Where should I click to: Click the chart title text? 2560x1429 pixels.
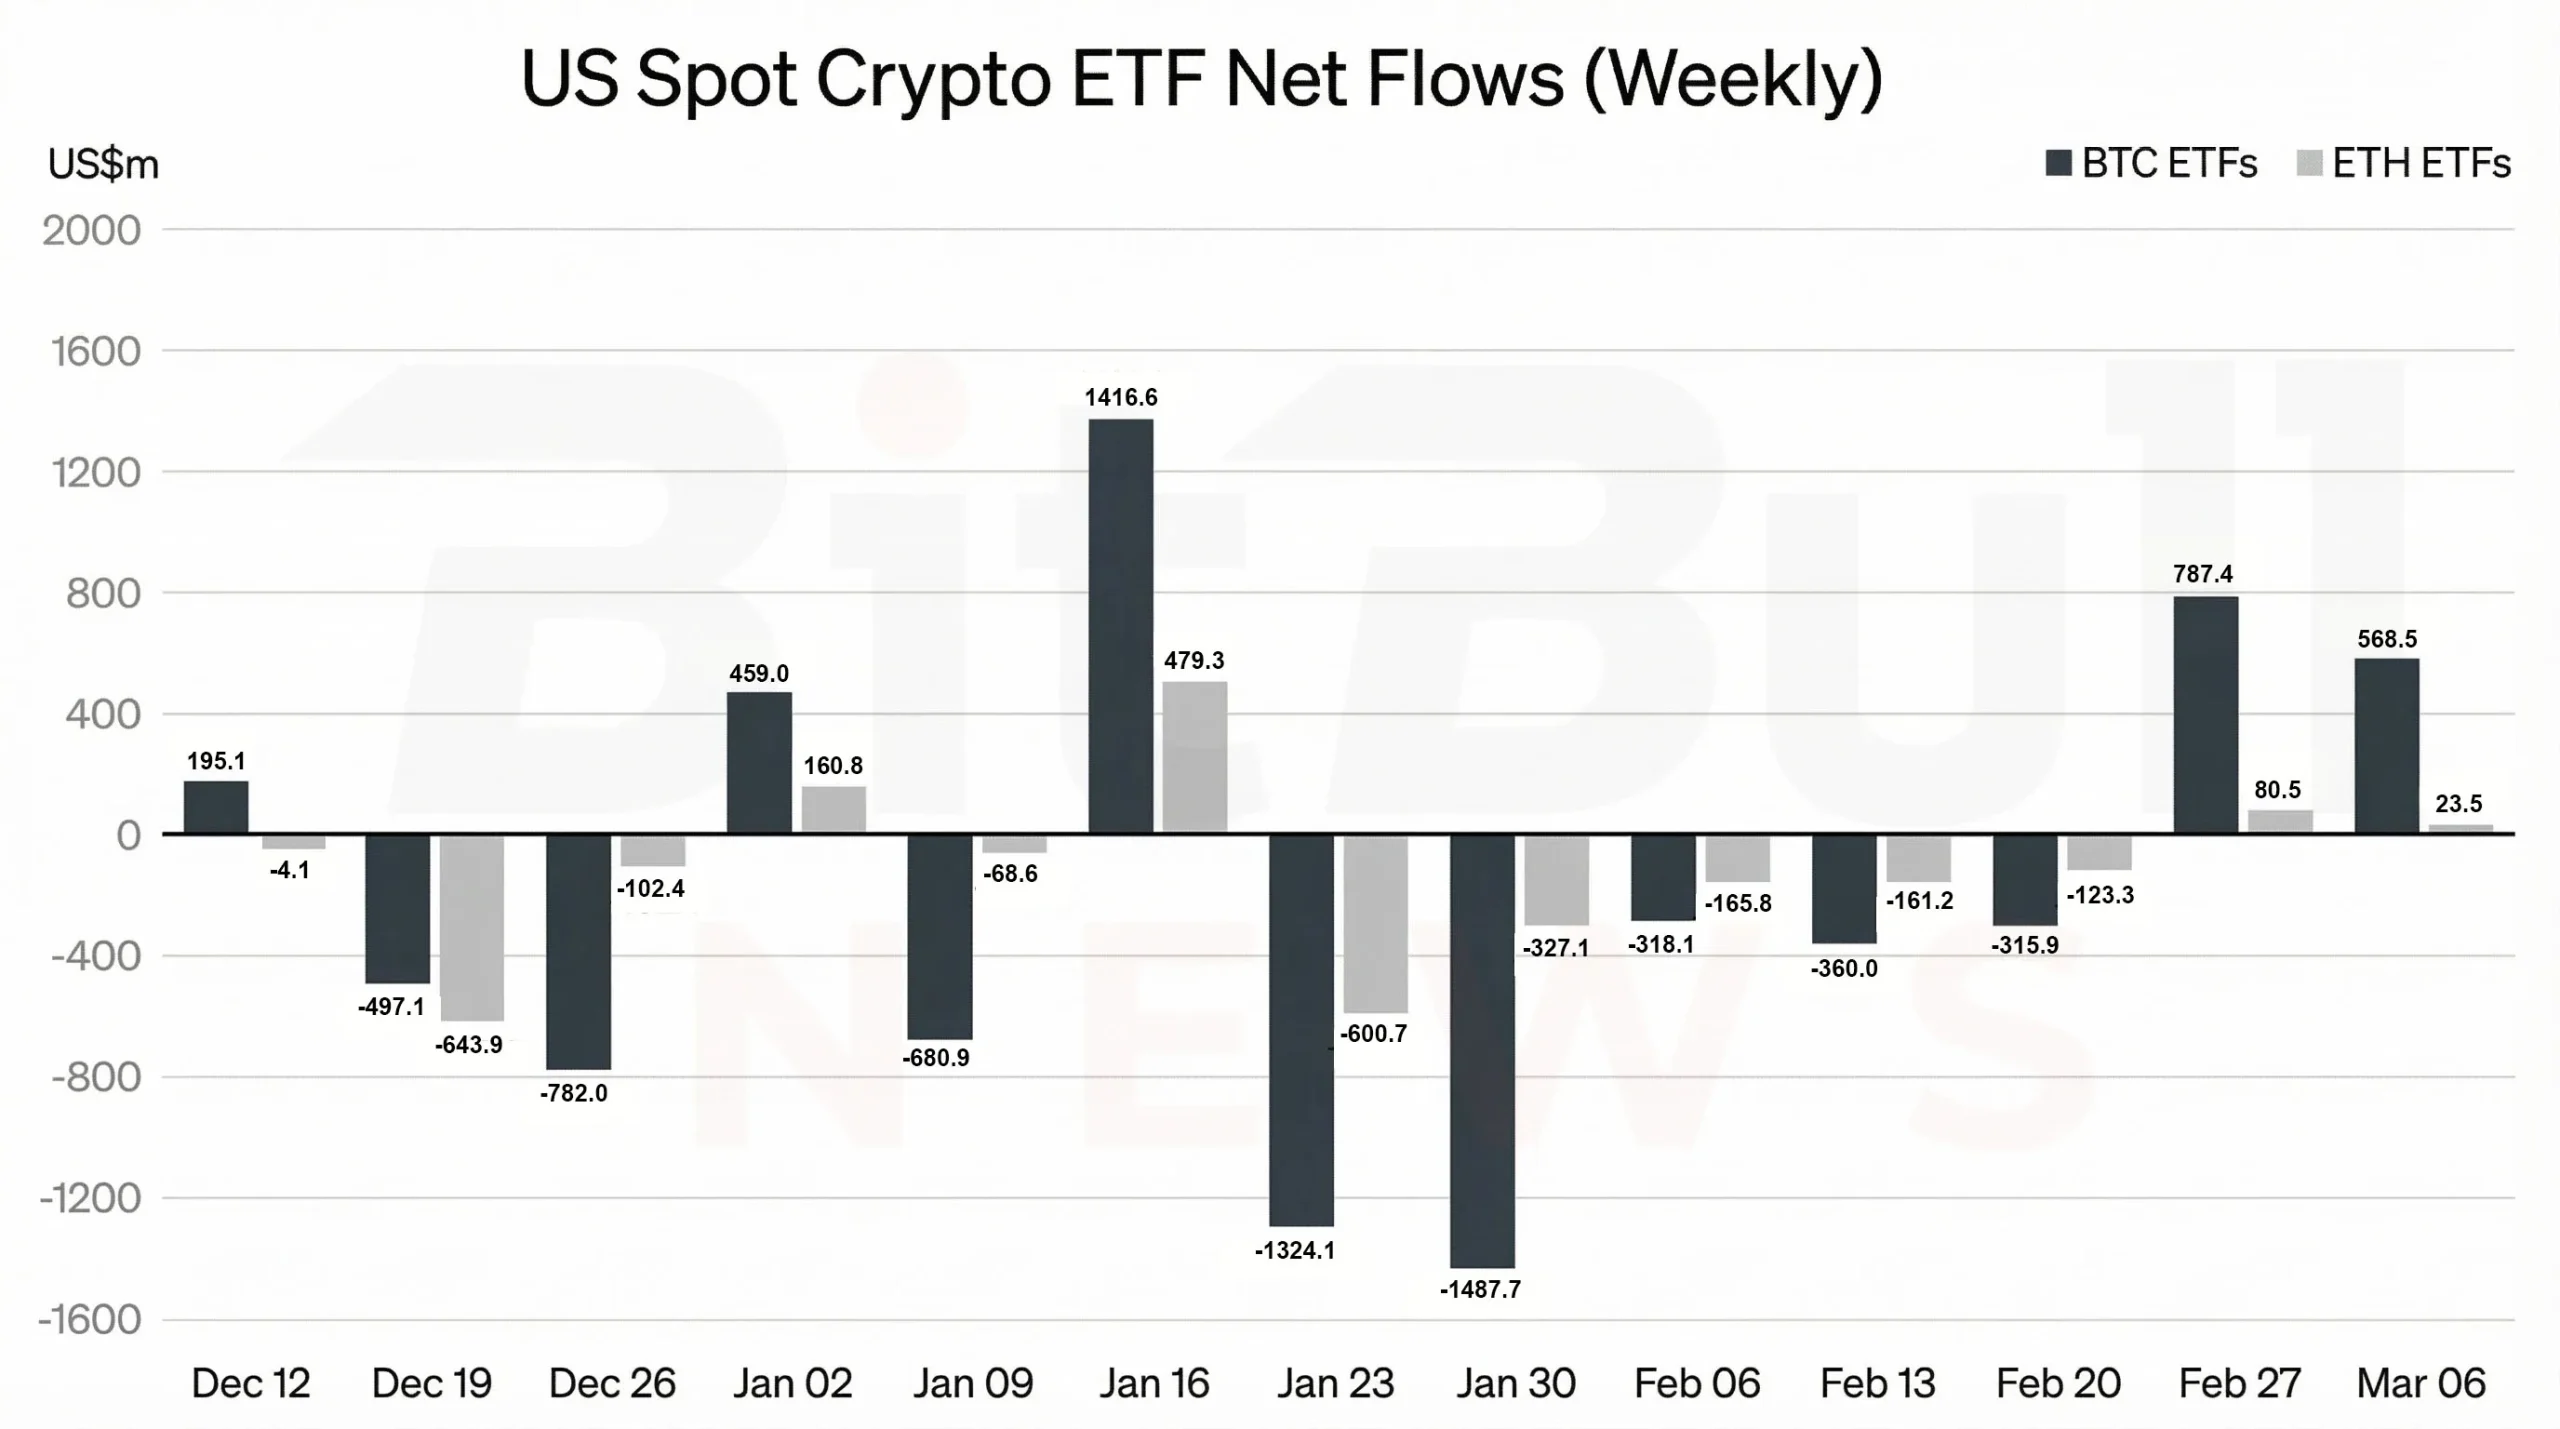coord(1201,78)
